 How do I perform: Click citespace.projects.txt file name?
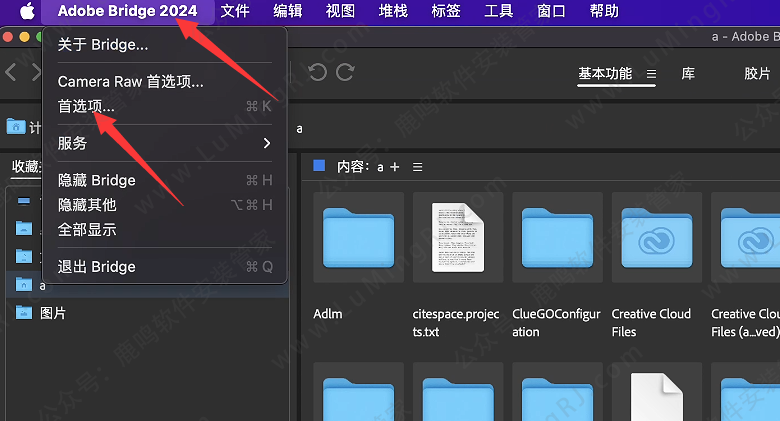(456, 323)
